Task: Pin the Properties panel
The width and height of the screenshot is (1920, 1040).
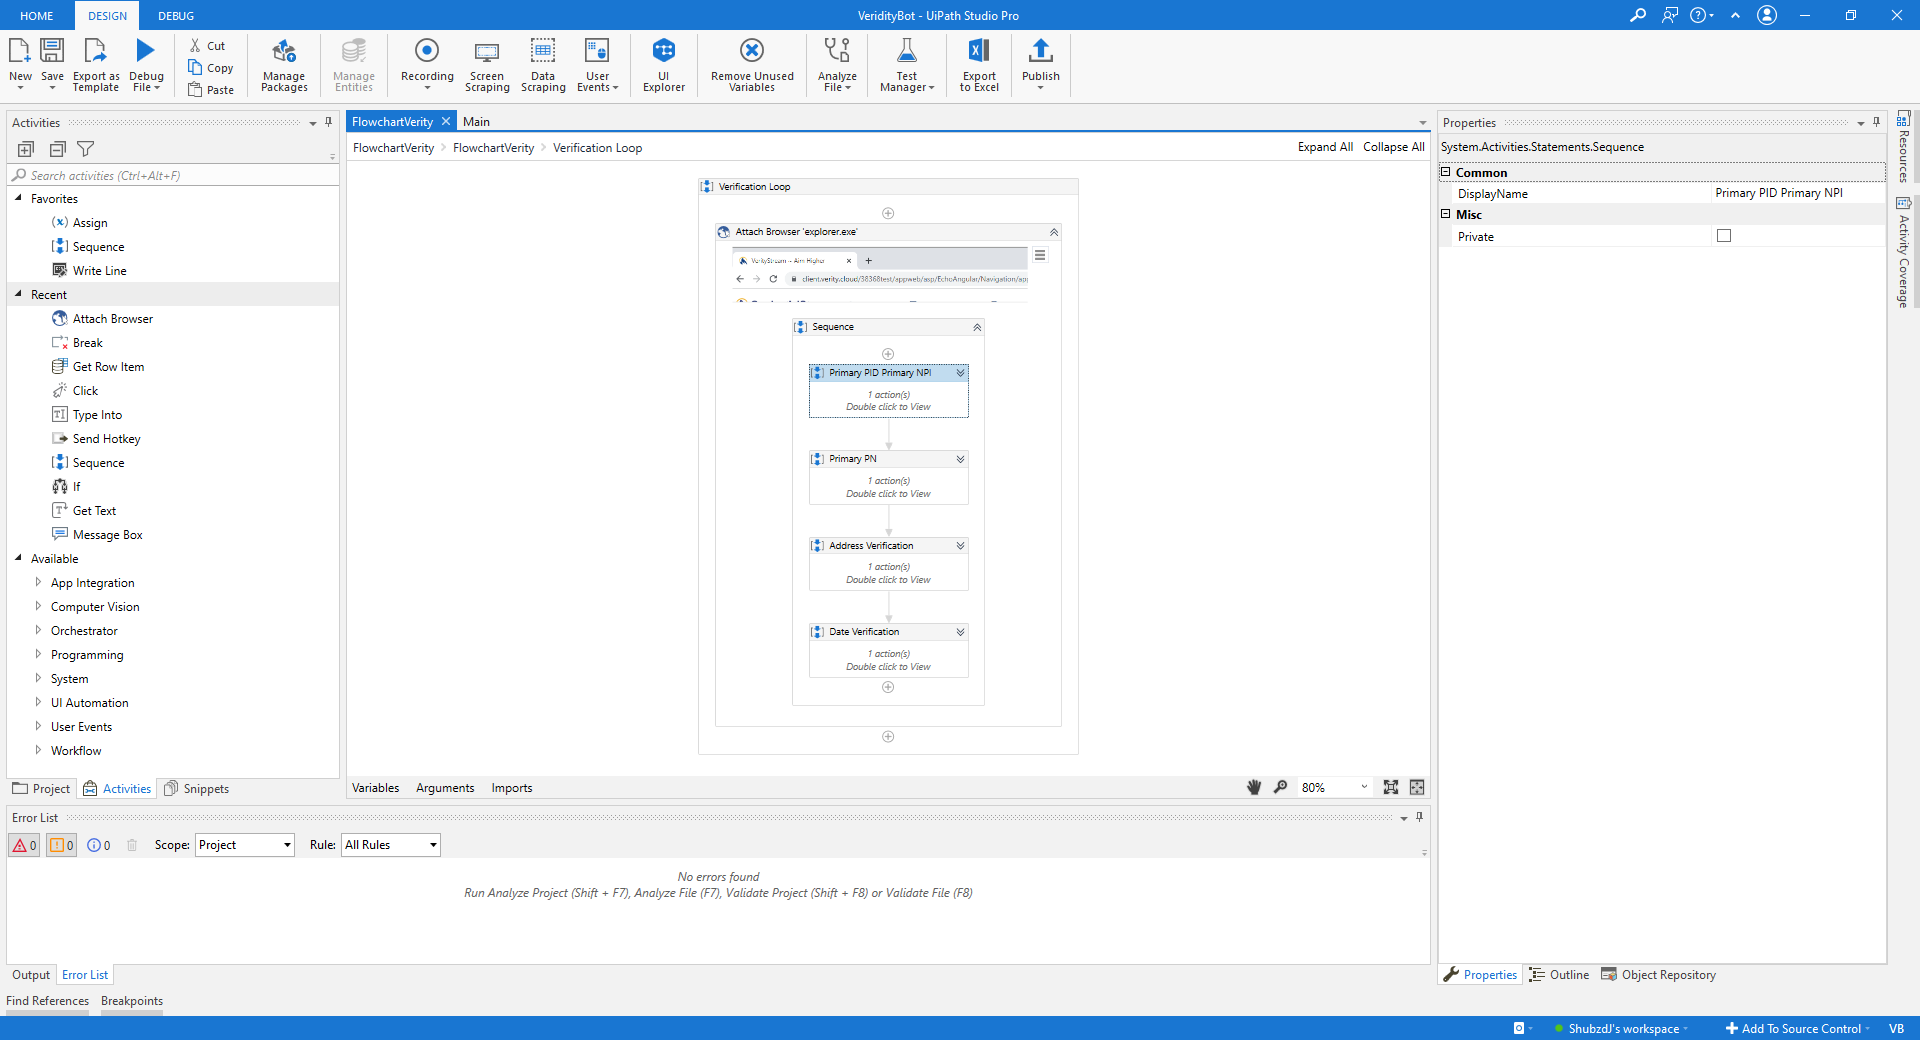Action: tap(1876, 122)
